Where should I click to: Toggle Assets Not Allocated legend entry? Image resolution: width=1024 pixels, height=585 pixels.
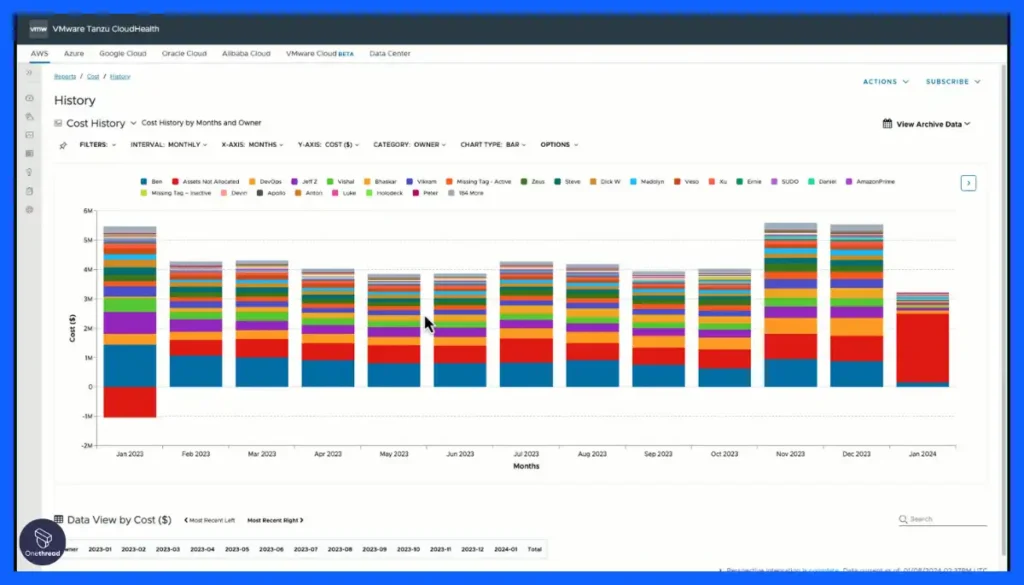click(206, 182)
